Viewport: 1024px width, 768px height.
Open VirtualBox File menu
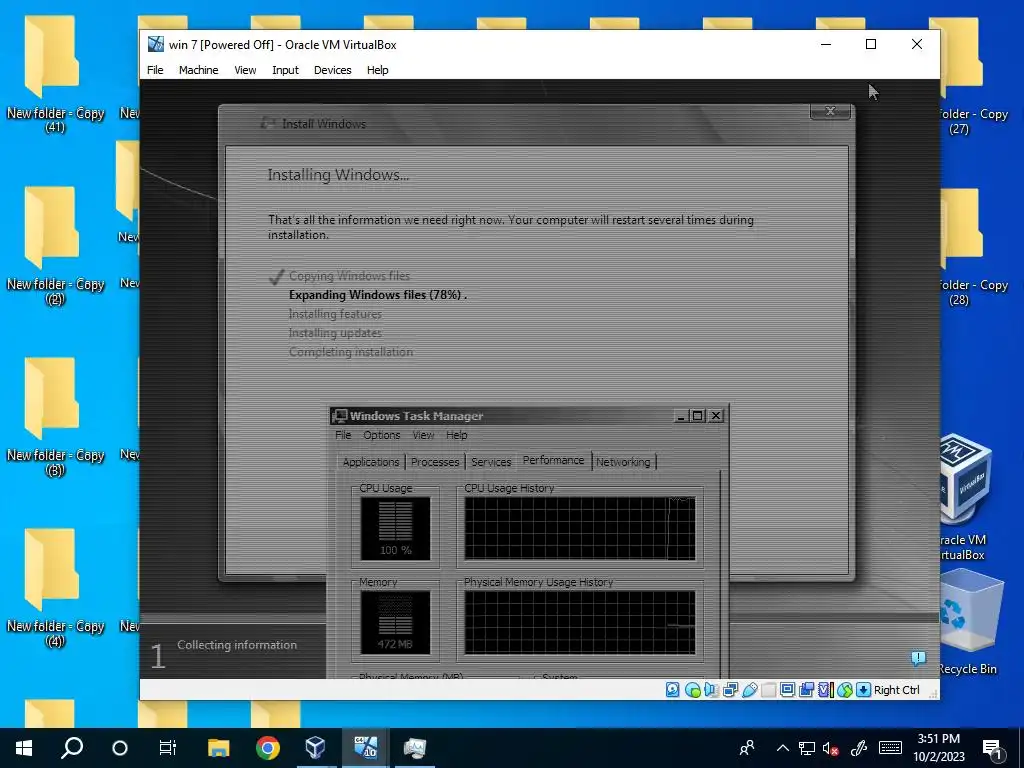(x=155, y=70)
